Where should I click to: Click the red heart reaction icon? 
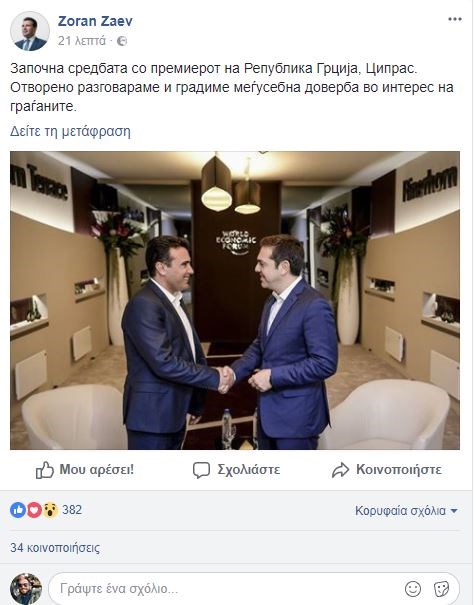pos(34,510)
